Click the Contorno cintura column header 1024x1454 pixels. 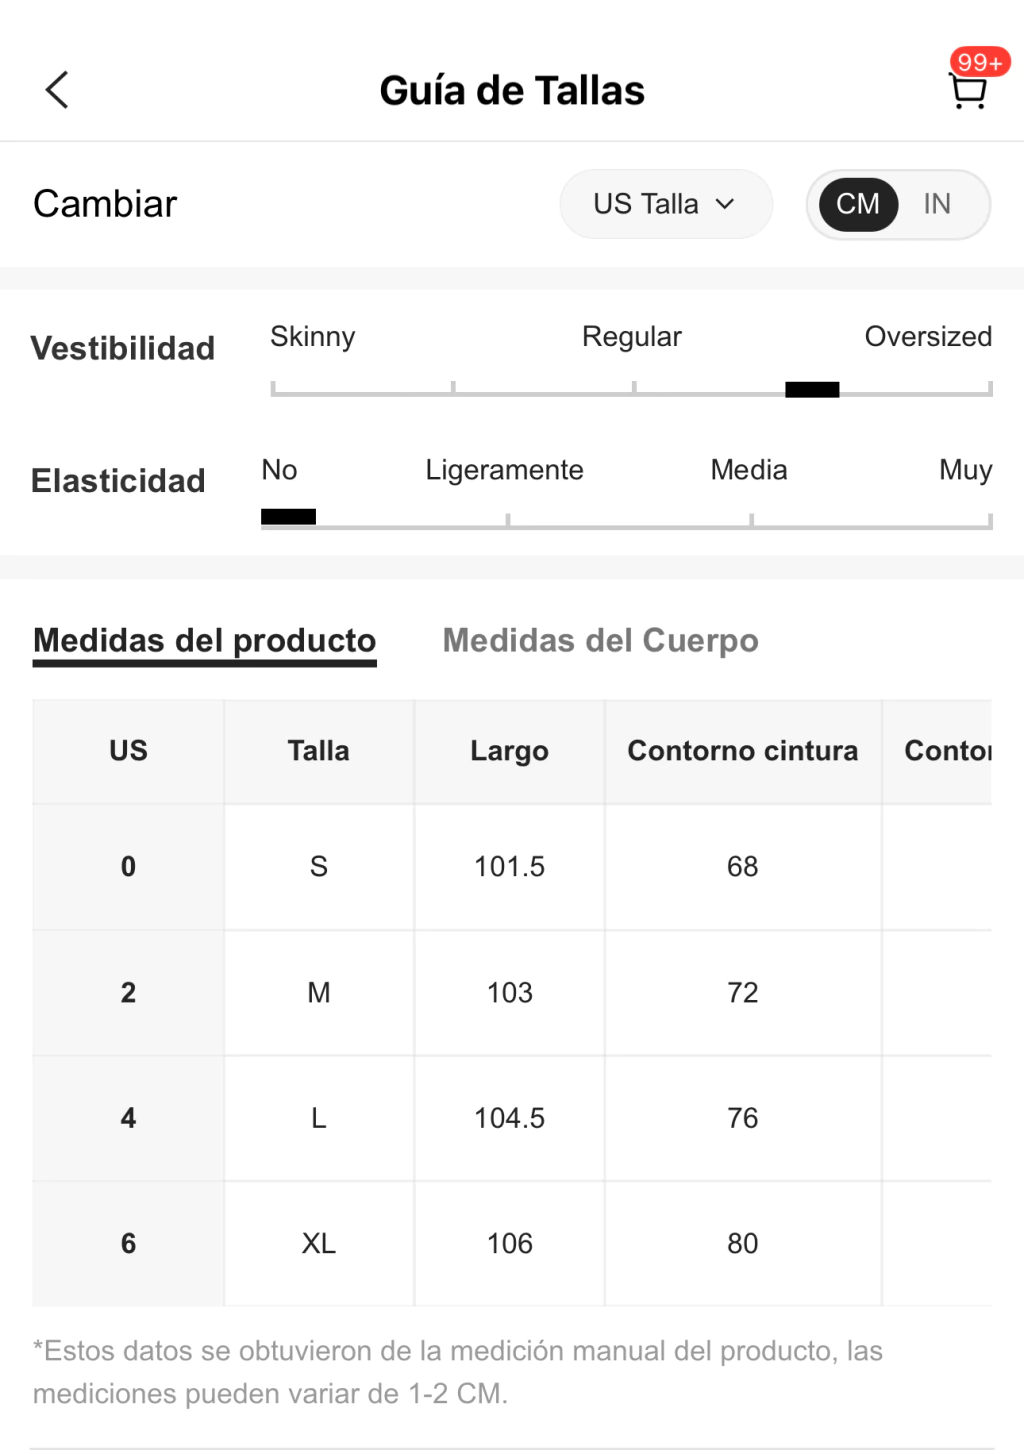pos(743,752)
